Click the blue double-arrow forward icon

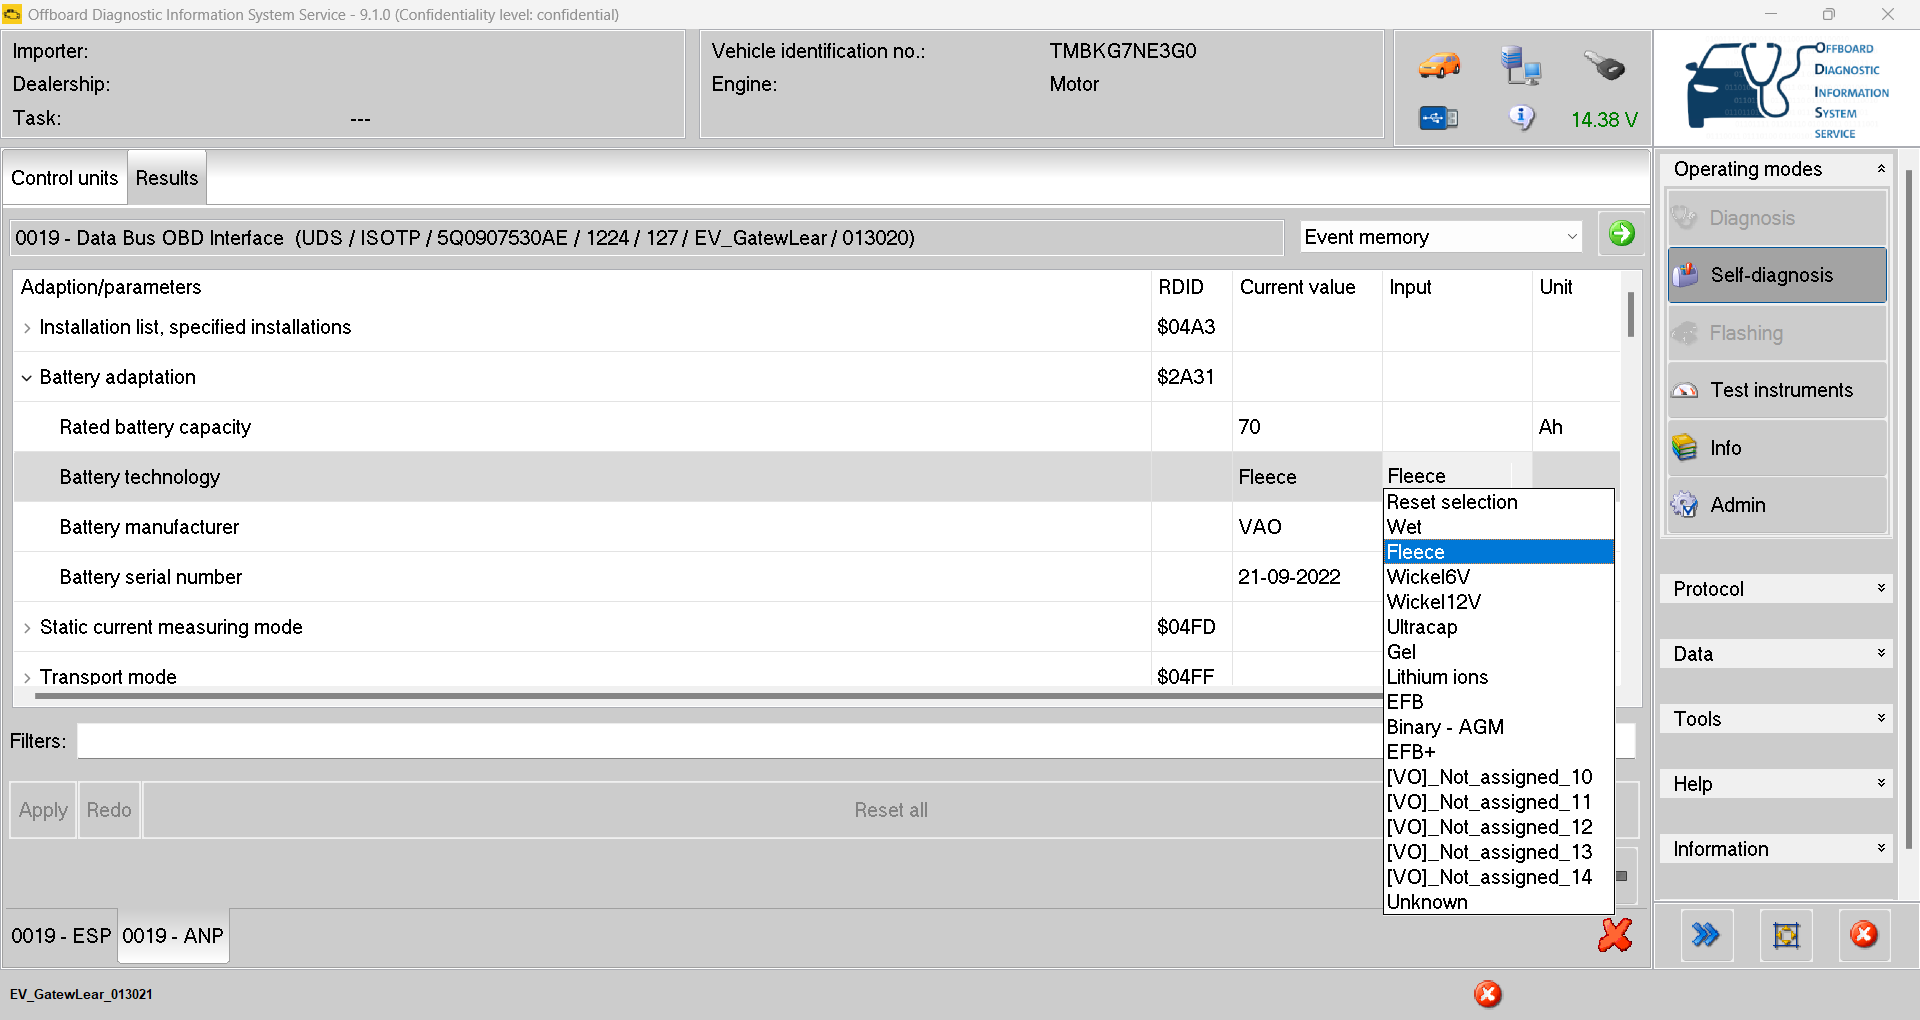1705,935
